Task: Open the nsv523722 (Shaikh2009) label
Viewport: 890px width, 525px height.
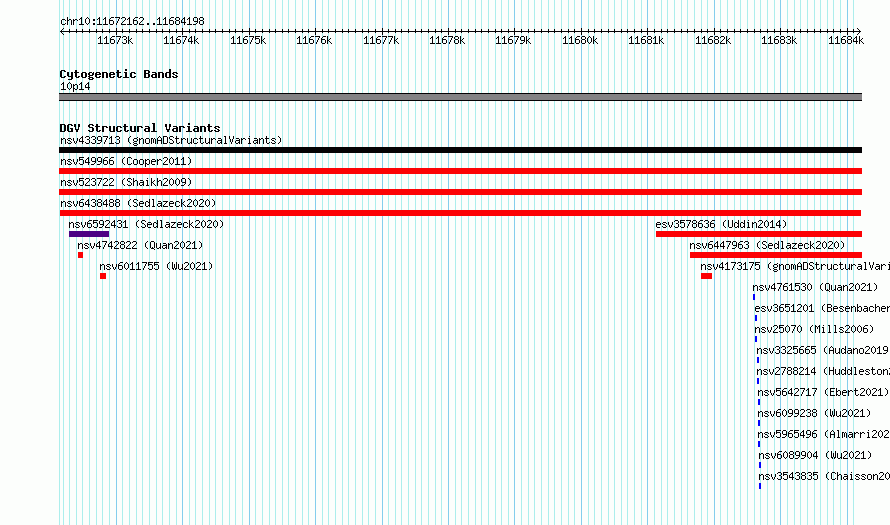Action: pyautogui.click(x=126, y=182)
